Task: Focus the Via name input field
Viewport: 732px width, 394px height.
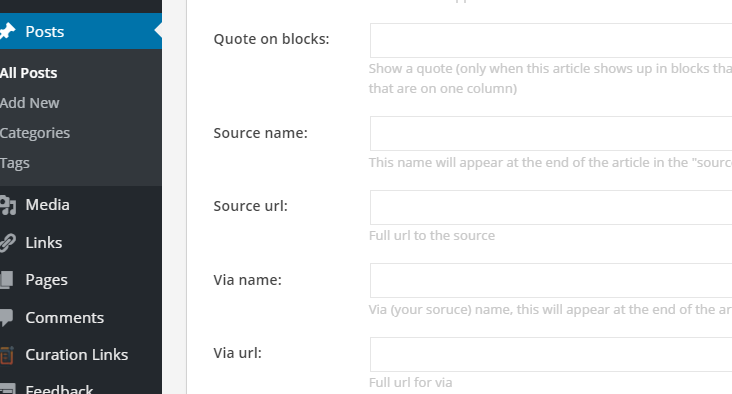Action: (x=551, y=281)
